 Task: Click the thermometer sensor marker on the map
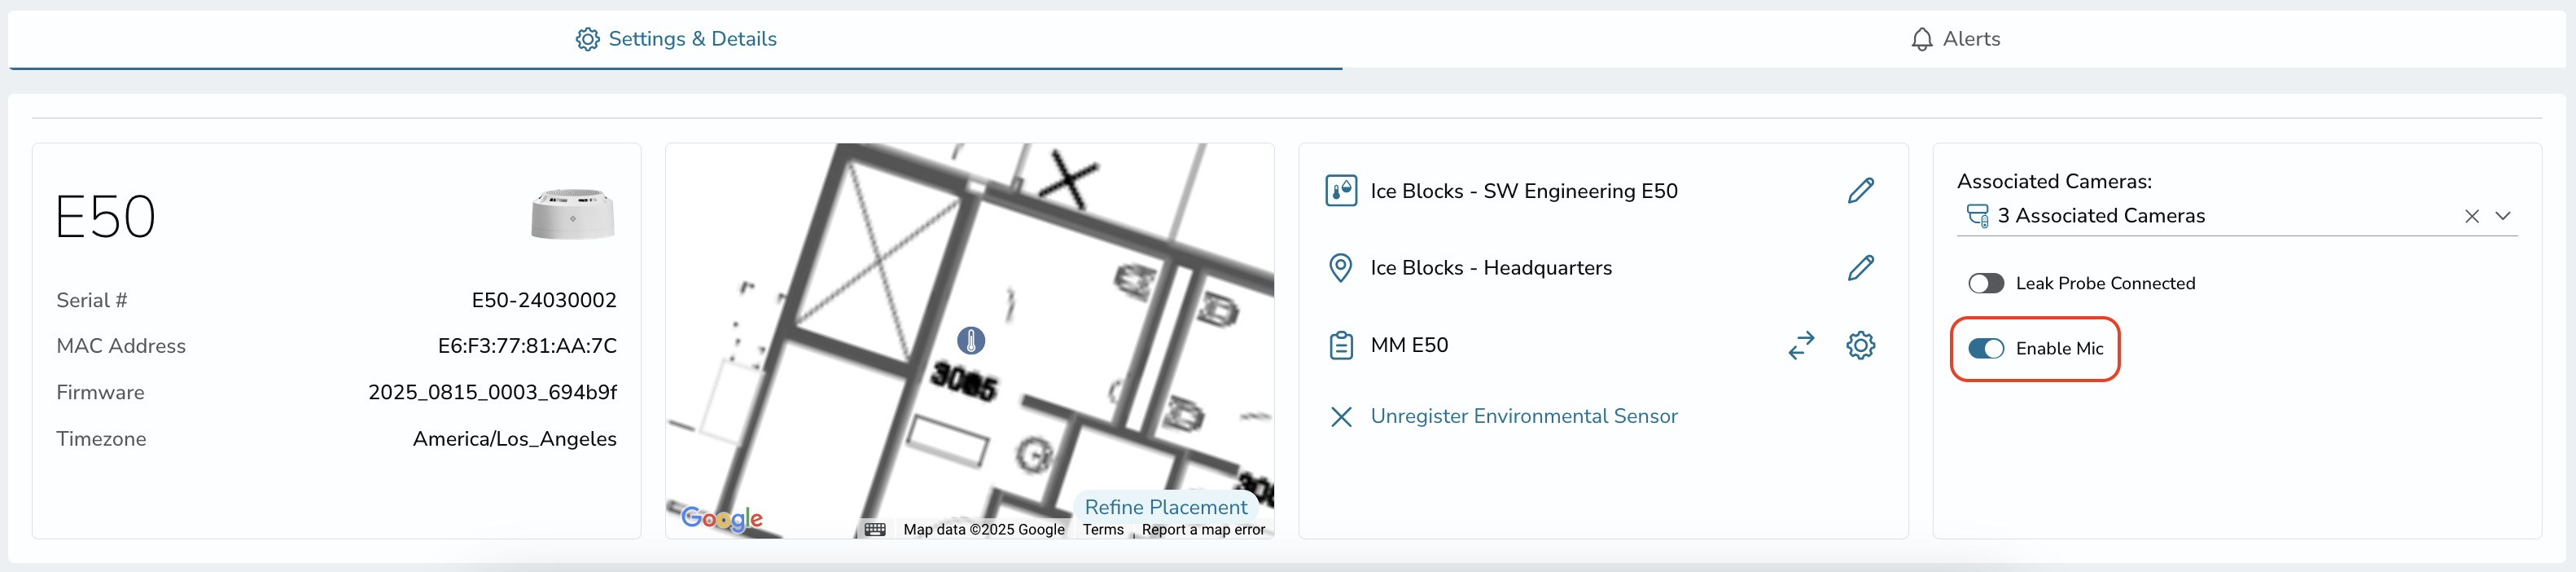[x=971, y=341]
